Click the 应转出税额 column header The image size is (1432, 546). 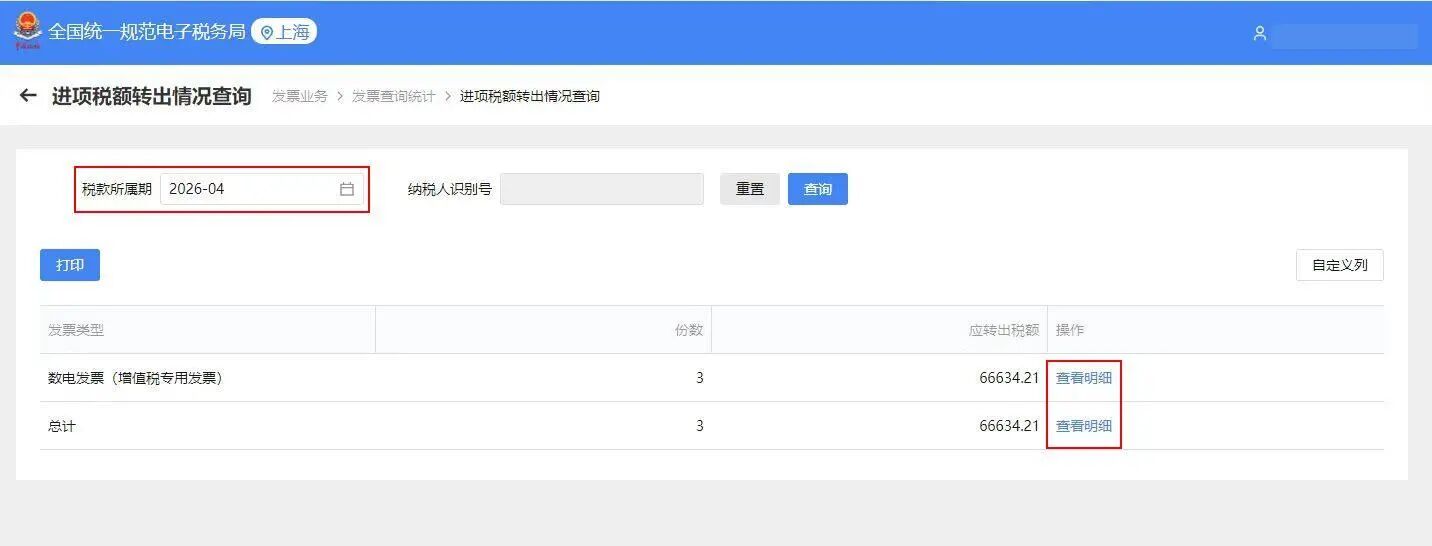point(1004,330)
